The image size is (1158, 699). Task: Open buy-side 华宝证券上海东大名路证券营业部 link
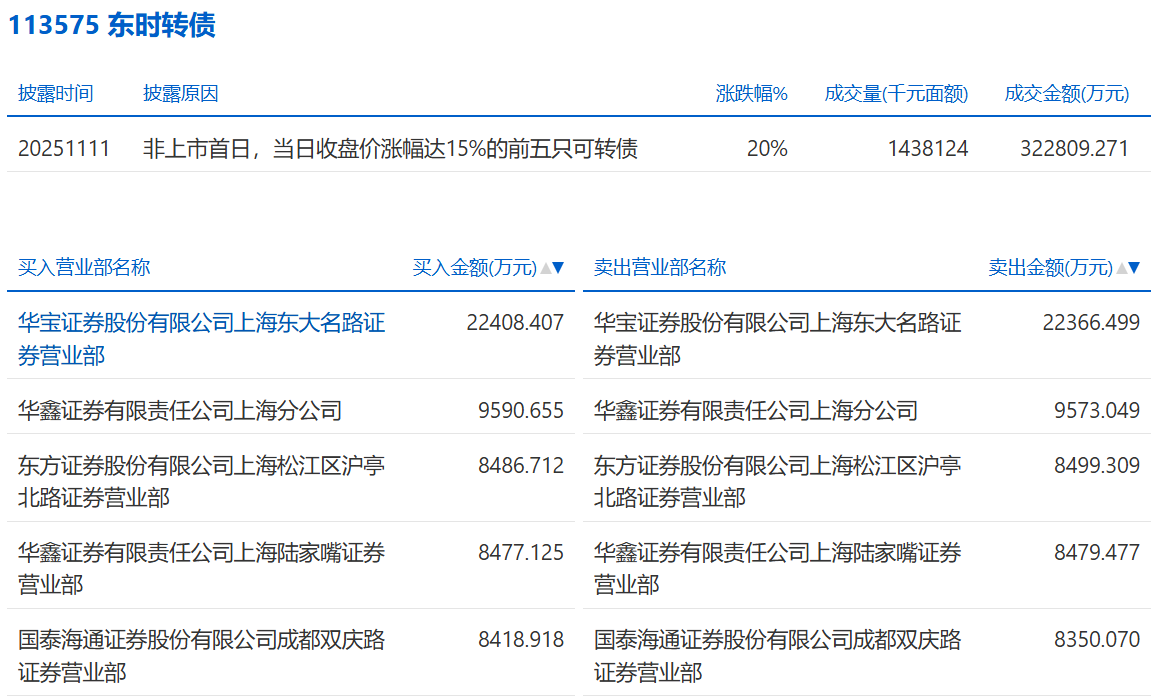coord(202,339)
